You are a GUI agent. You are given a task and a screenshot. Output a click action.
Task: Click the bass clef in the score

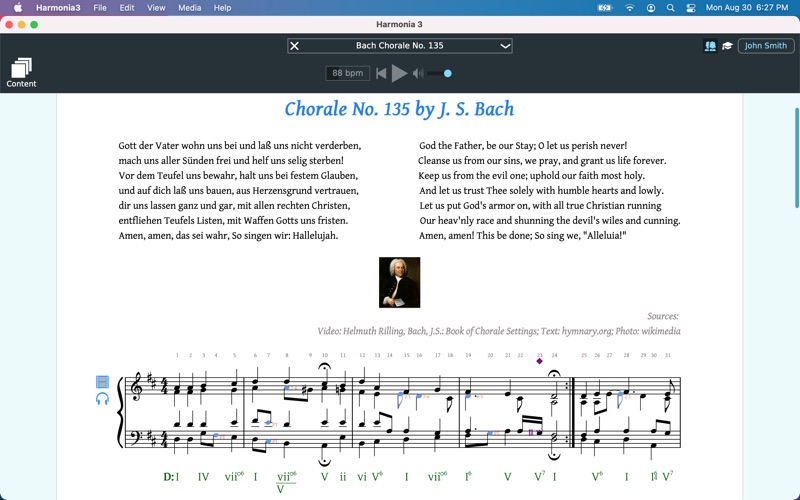point(136,437)
